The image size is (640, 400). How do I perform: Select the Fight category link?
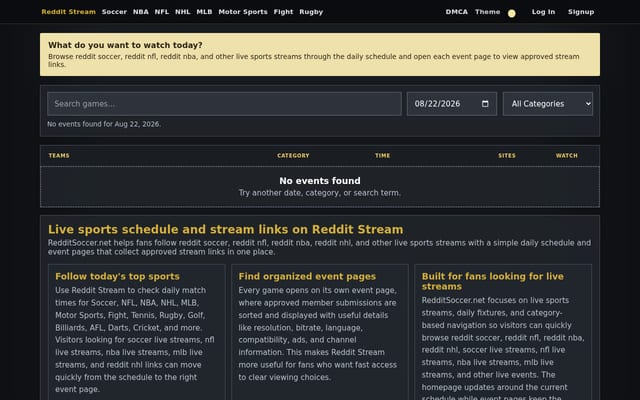coord(283,12)
